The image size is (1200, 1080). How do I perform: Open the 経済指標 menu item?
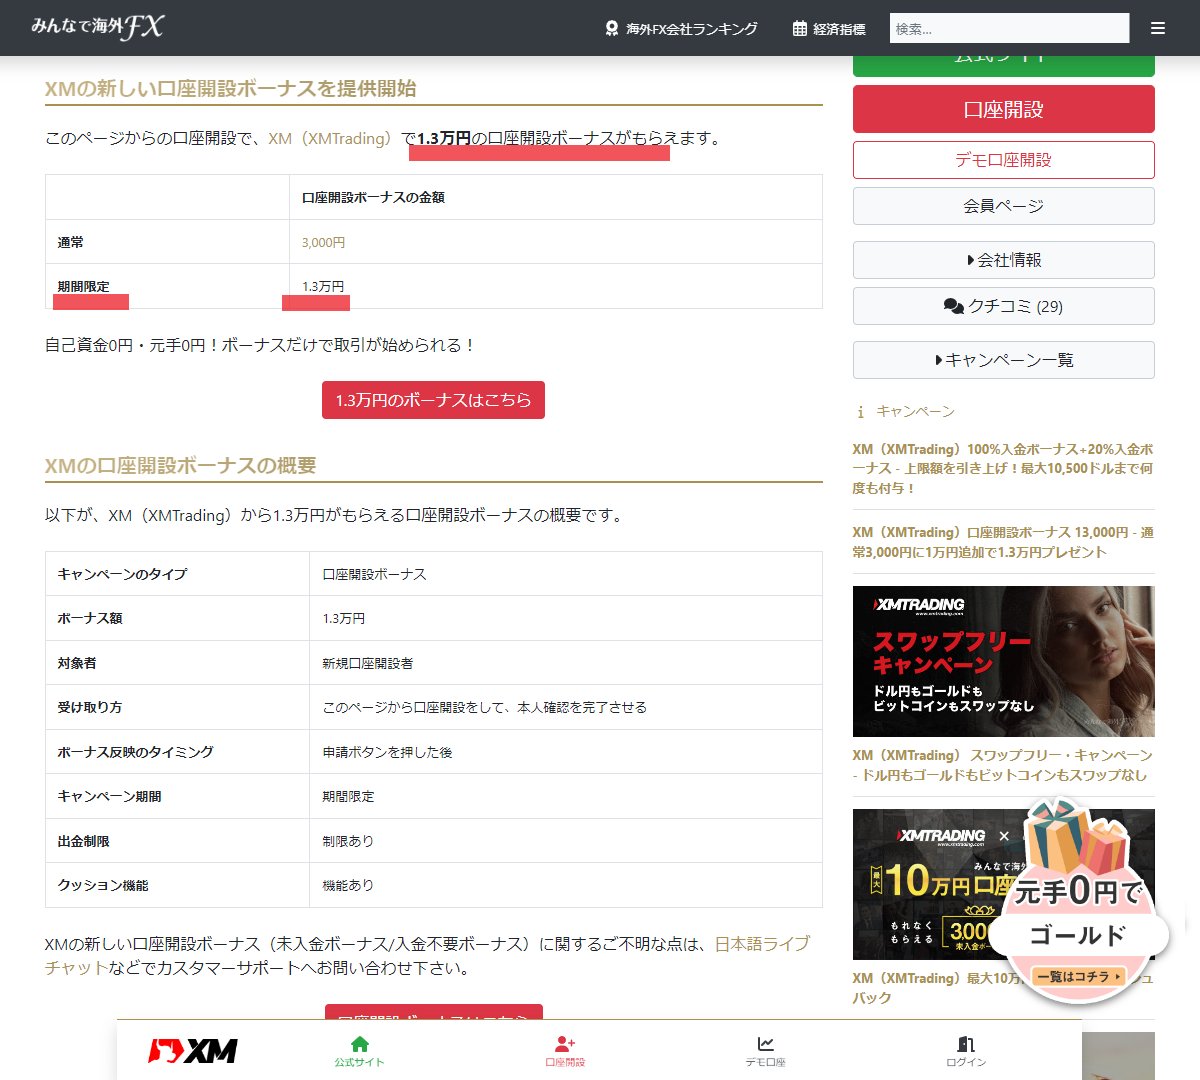pyautogui.click(x=840, y=27)
